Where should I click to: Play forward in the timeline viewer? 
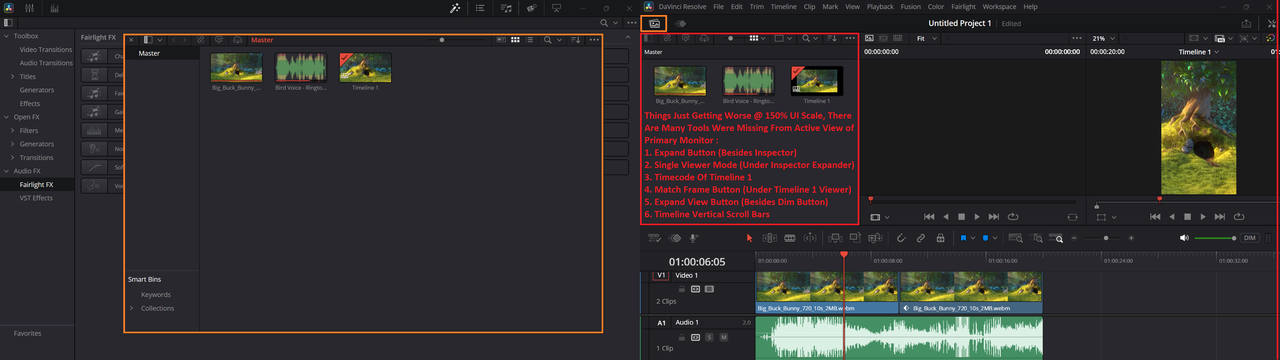tap(1203, 216)
